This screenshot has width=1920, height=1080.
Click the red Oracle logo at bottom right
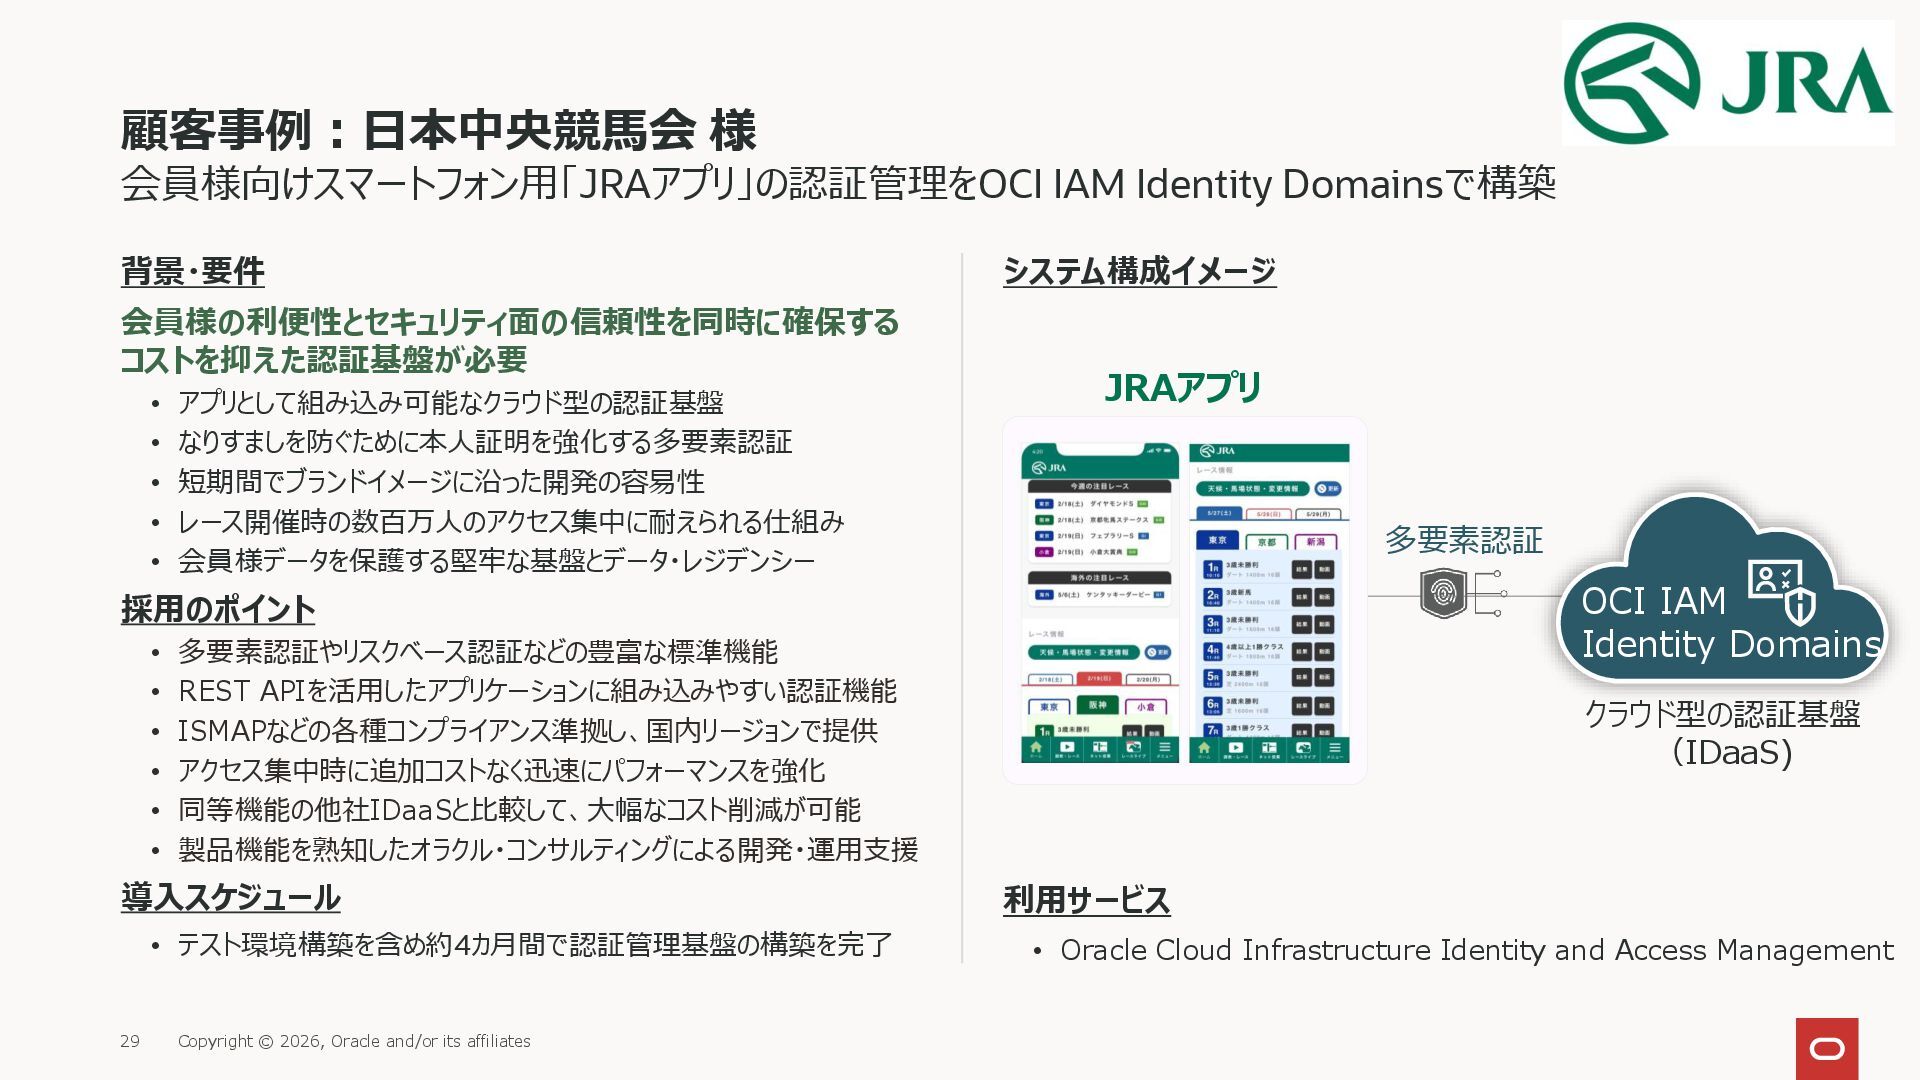pos(1826,1048)
